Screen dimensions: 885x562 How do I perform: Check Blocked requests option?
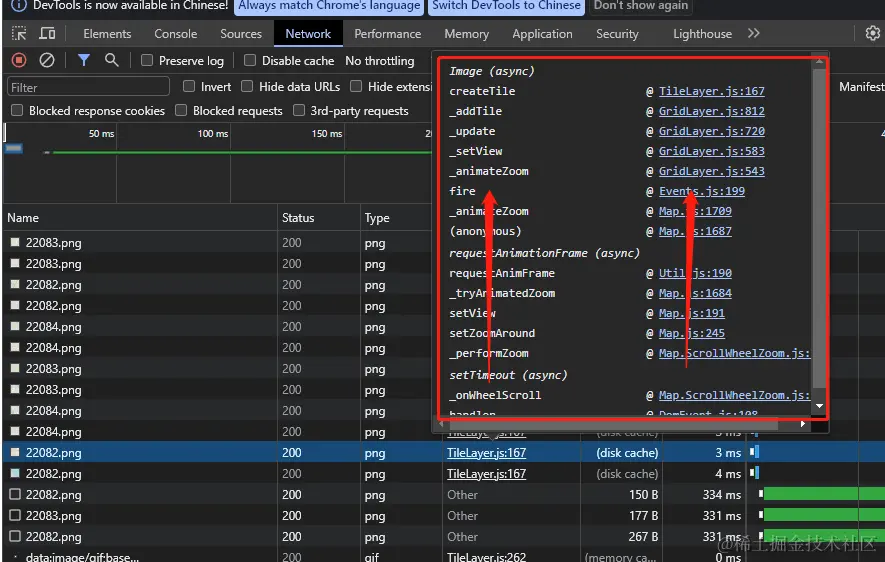click(181, 111)
